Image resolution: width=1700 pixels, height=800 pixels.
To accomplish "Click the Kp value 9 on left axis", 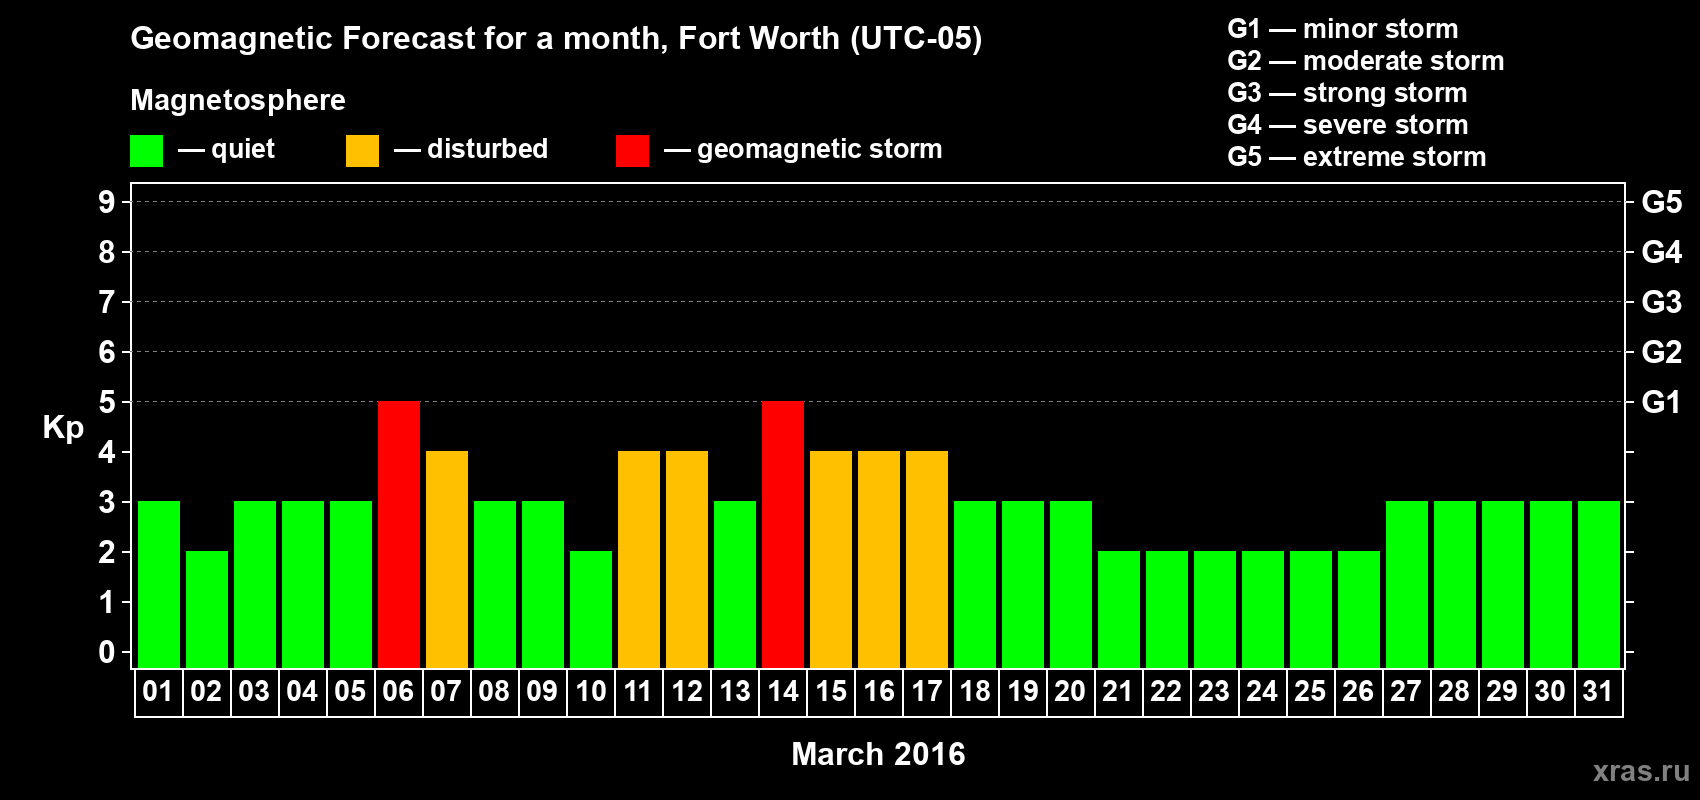I will click(x=107, y=202).
